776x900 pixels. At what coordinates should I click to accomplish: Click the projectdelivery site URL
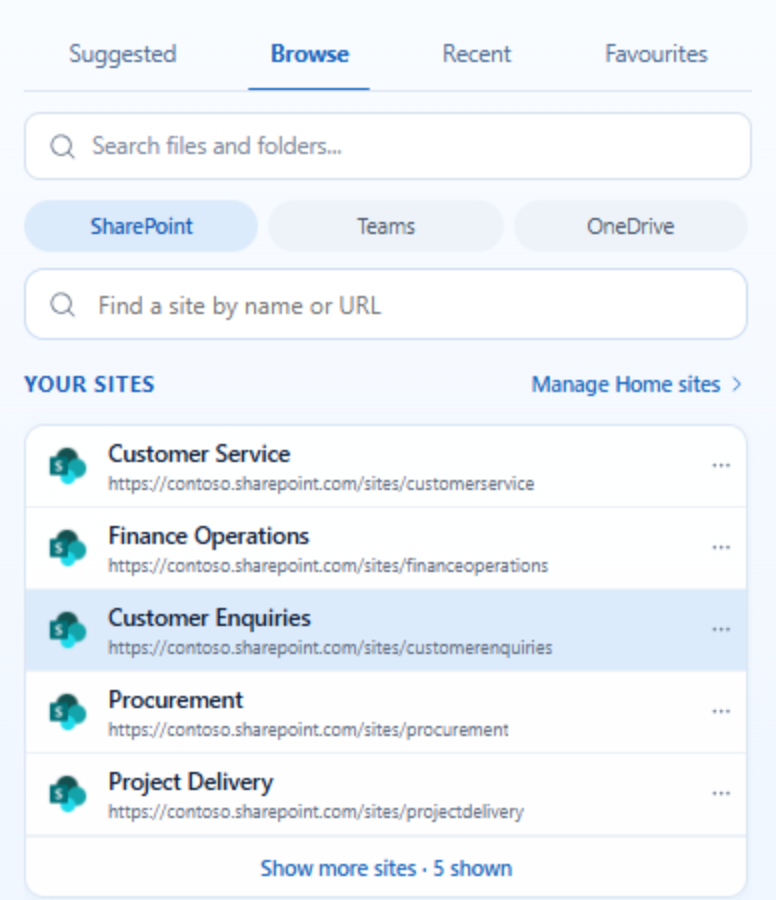tap(316, 812)
